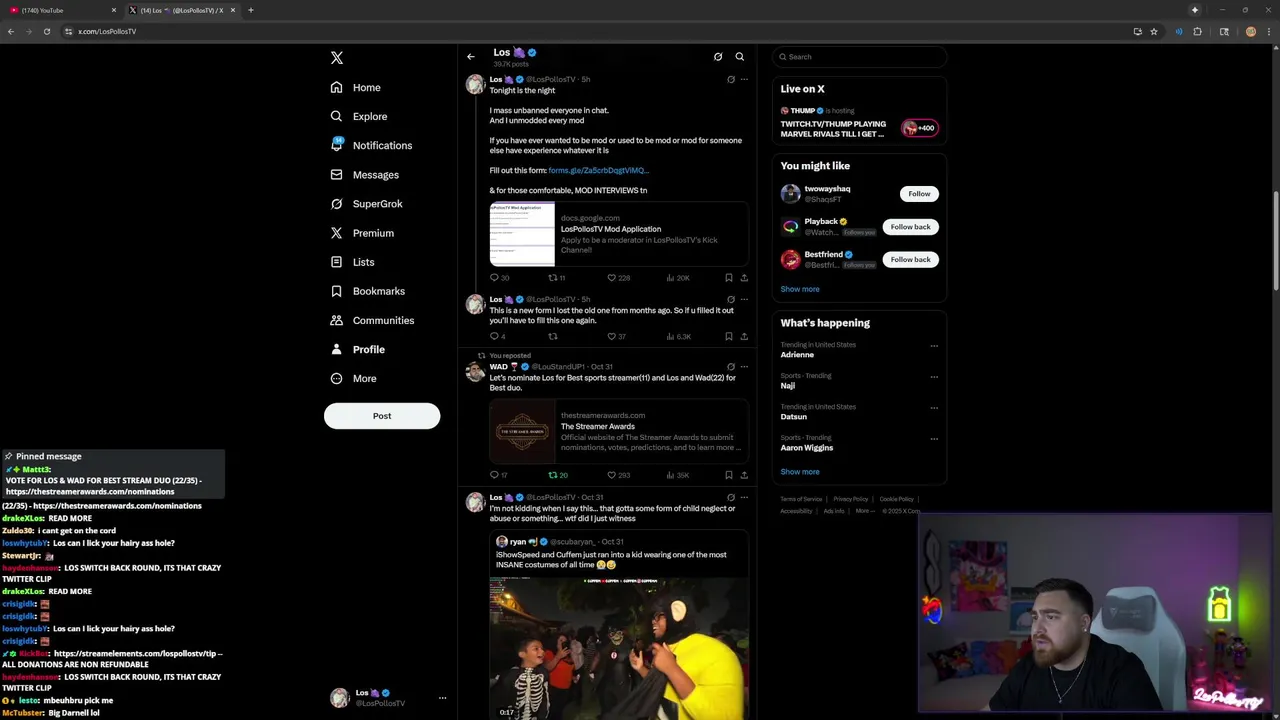The image size is (1280, 720).
Task: Open the +400 live listeners badge
Action: point(920,128)
